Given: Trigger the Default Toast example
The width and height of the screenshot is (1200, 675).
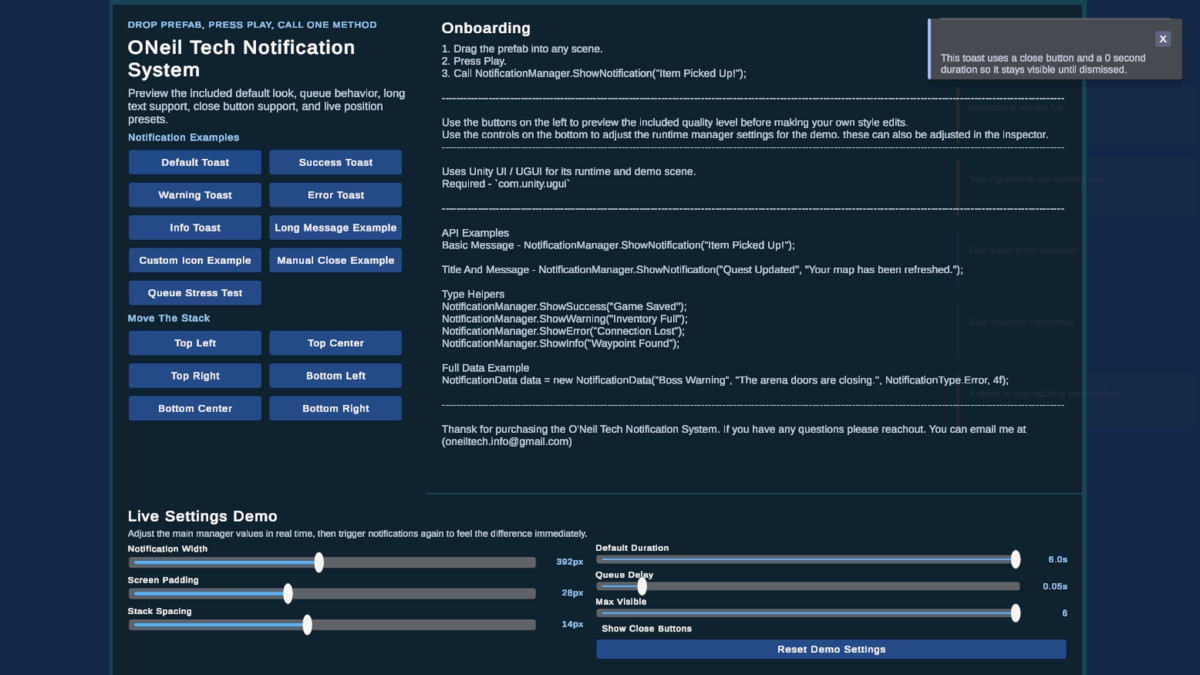Looking at the screenshot, I should (195, 162).
